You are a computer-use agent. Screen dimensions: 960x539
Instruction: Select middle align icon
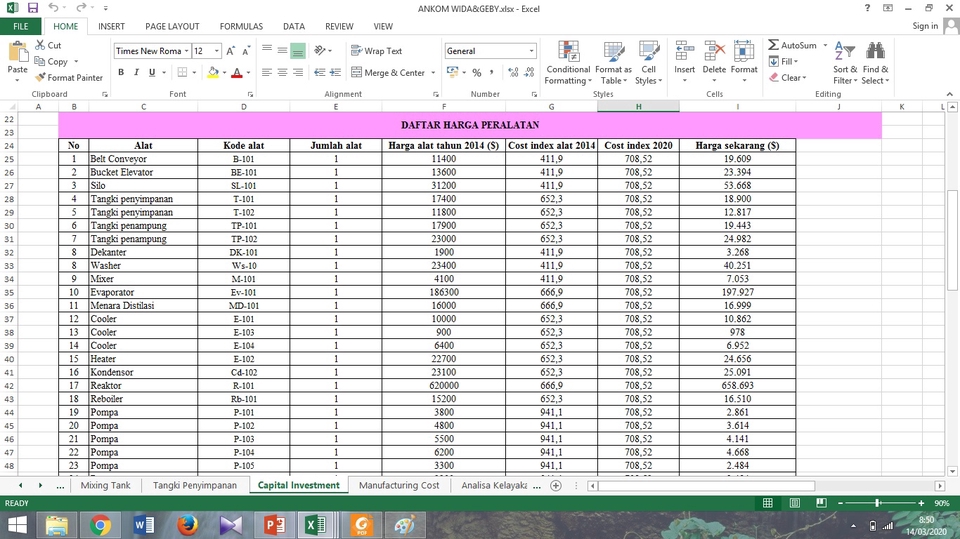[282, 50]
